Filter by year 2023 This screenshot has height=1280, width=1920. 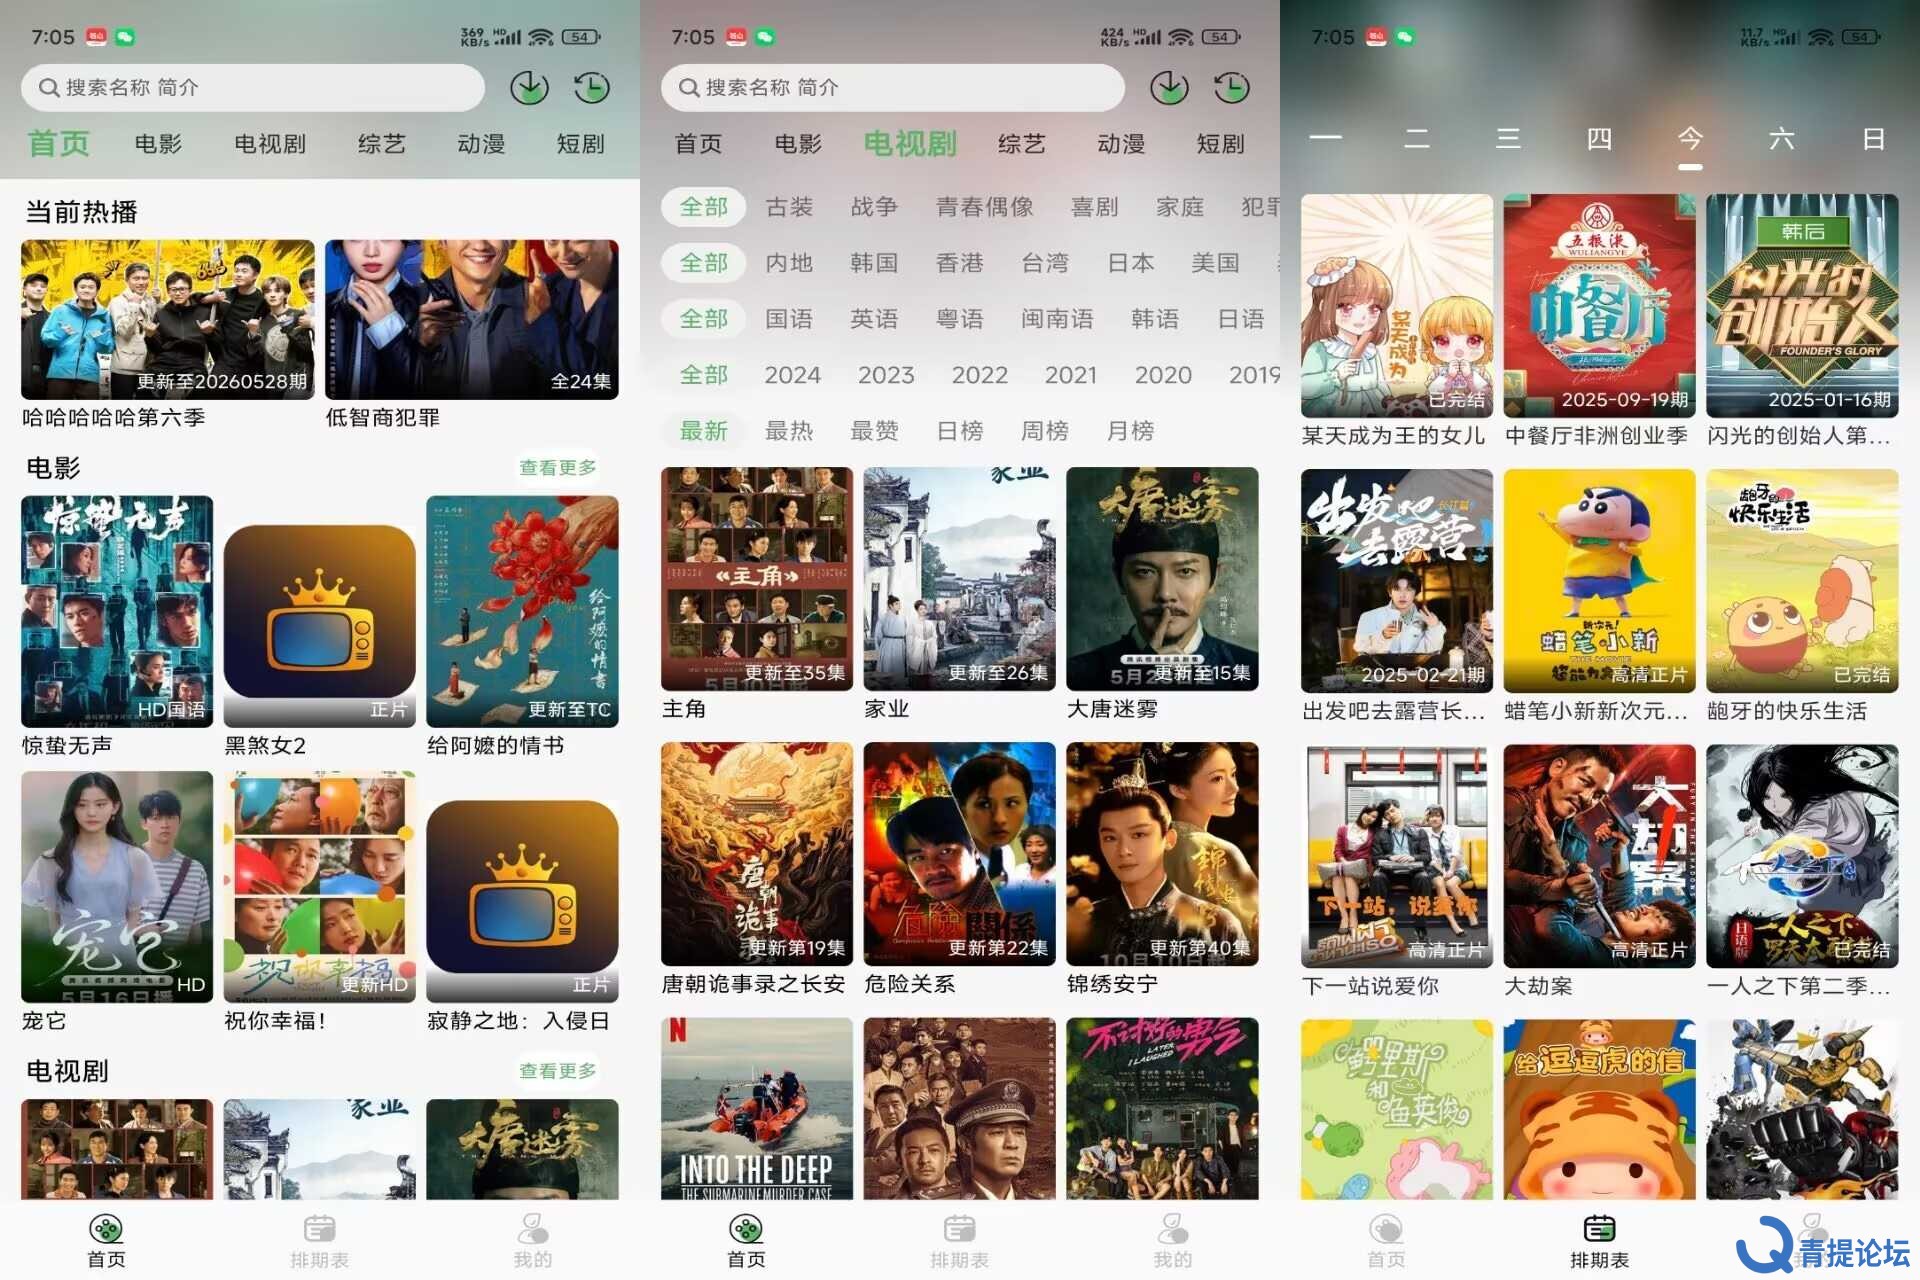[x=886, y=375]
